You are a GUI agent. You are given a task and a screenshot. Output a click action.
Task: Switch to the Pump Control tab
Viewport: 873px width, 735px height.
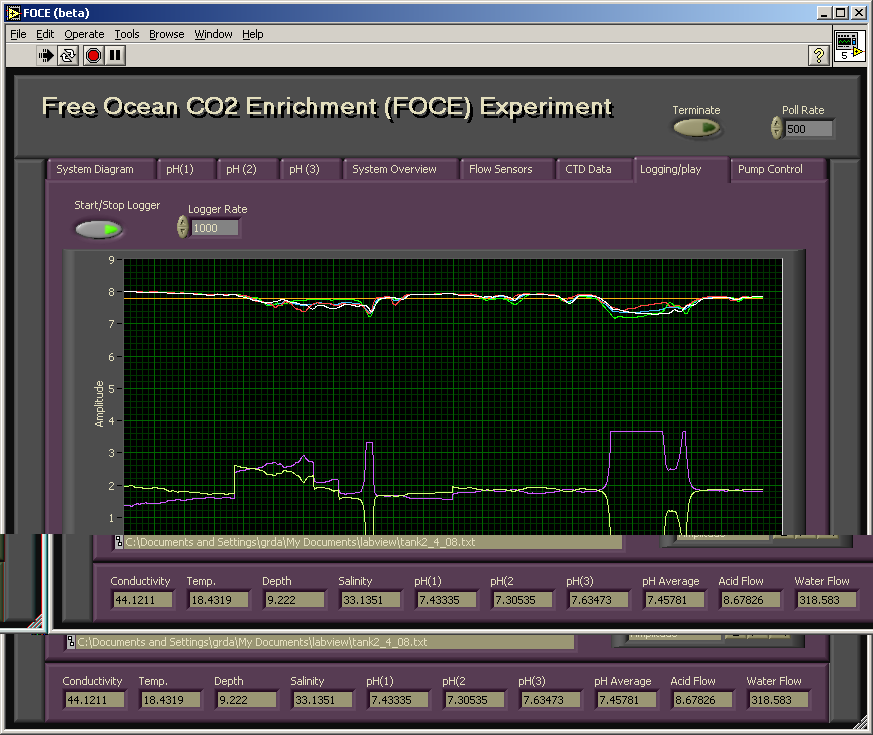tap(776, 169)
